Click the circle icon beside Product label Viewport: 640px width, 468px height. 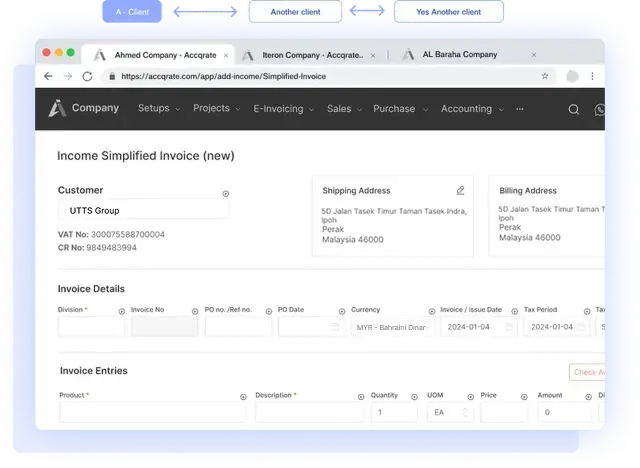pos(243,397)
